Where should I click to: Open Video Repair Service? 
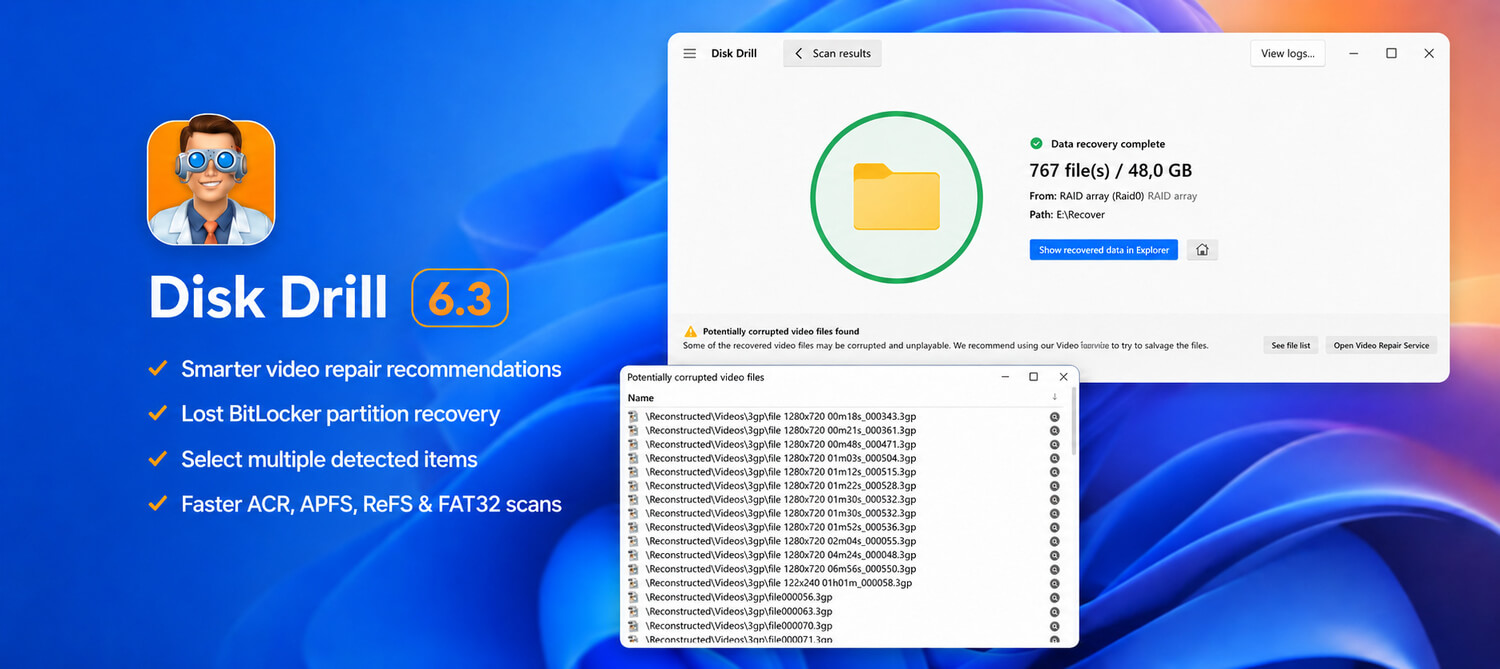1382,346
